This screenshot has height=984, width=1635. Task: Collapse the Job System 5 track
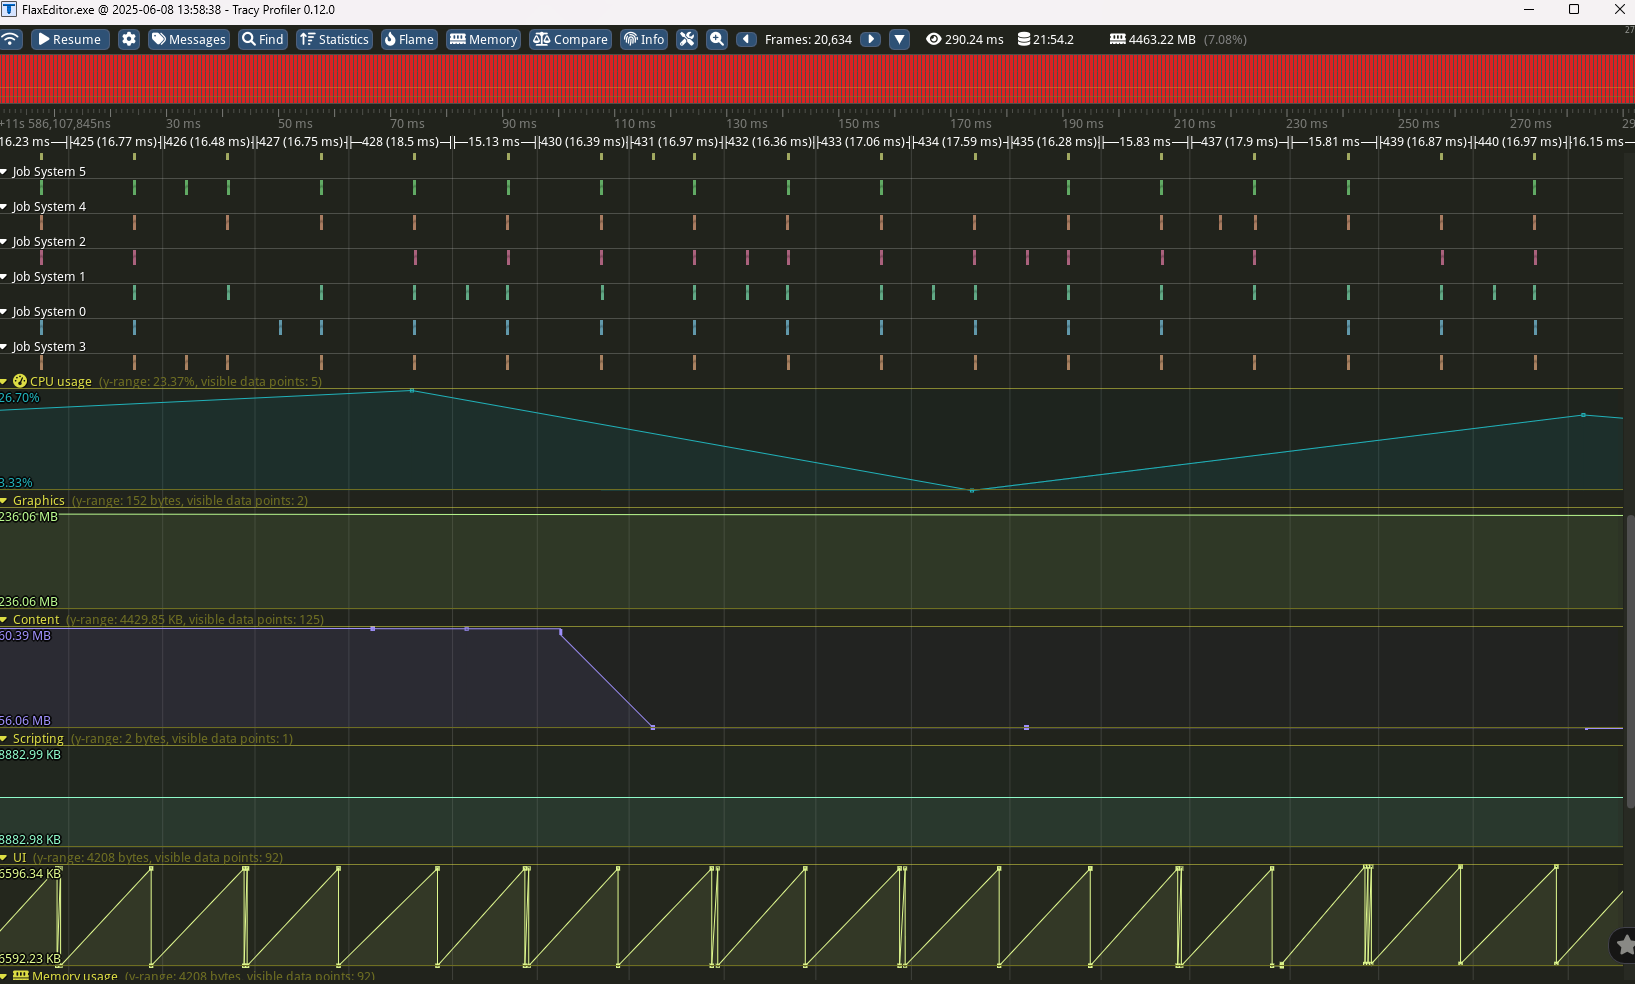(x=7, y=171)
